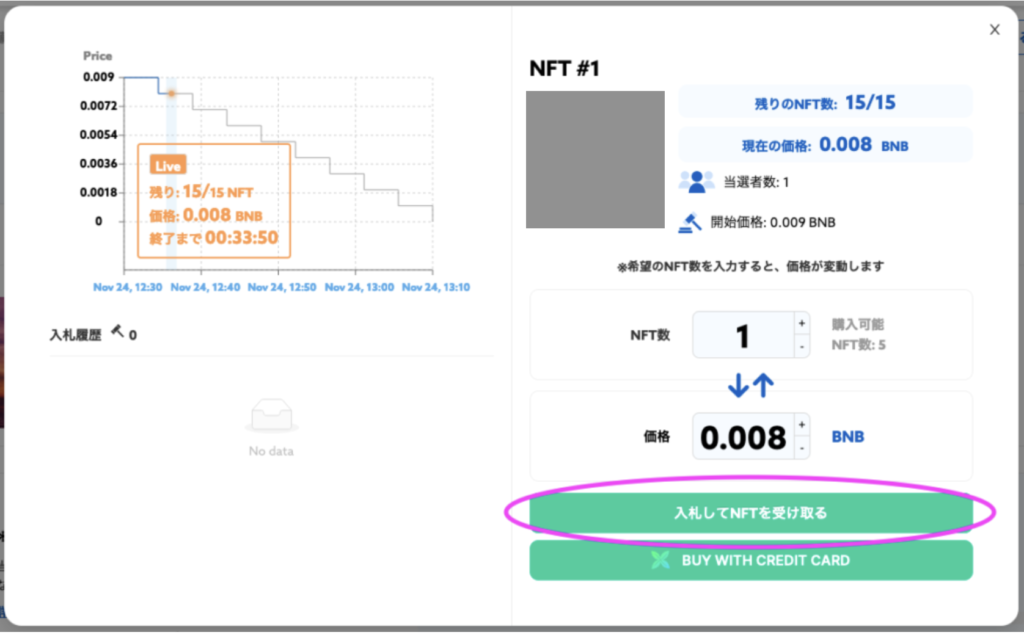Click the gray NFT thumbnail image
Screen dimensions: 1024x635
595,159
